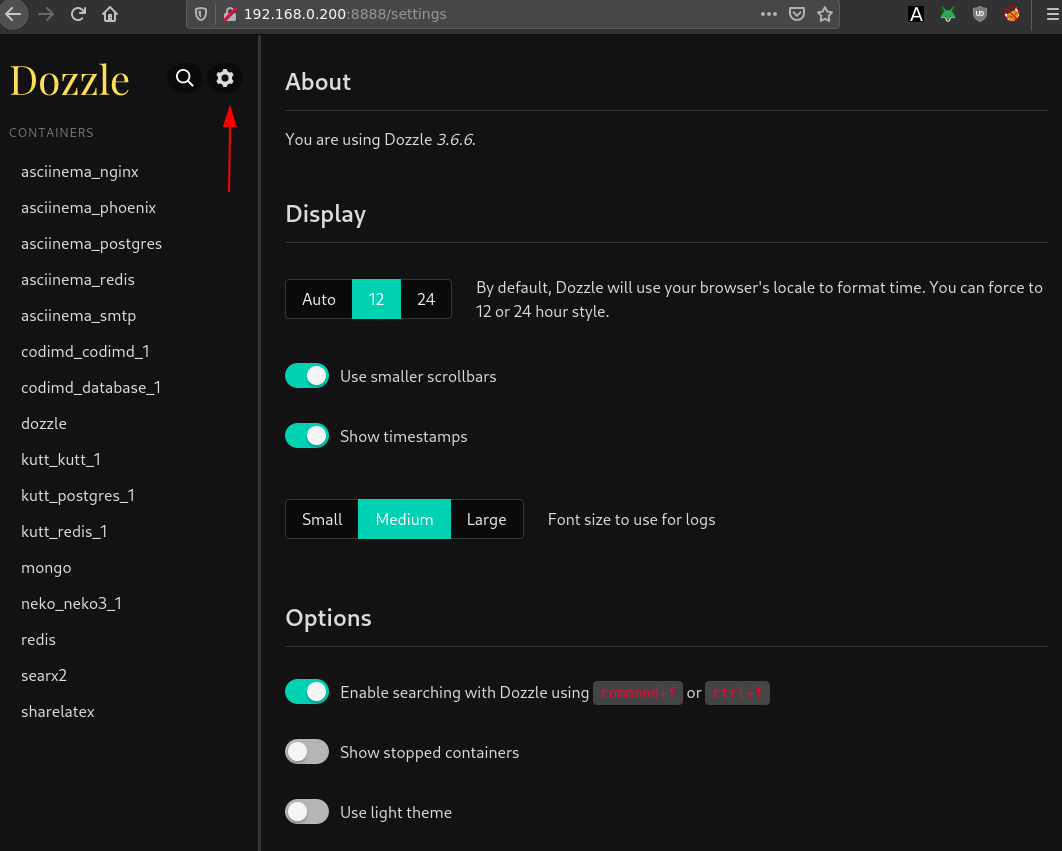Open the uBlock shield extension icon
This screenshot has width=1062, height=851.
click(x=979, y=14)
